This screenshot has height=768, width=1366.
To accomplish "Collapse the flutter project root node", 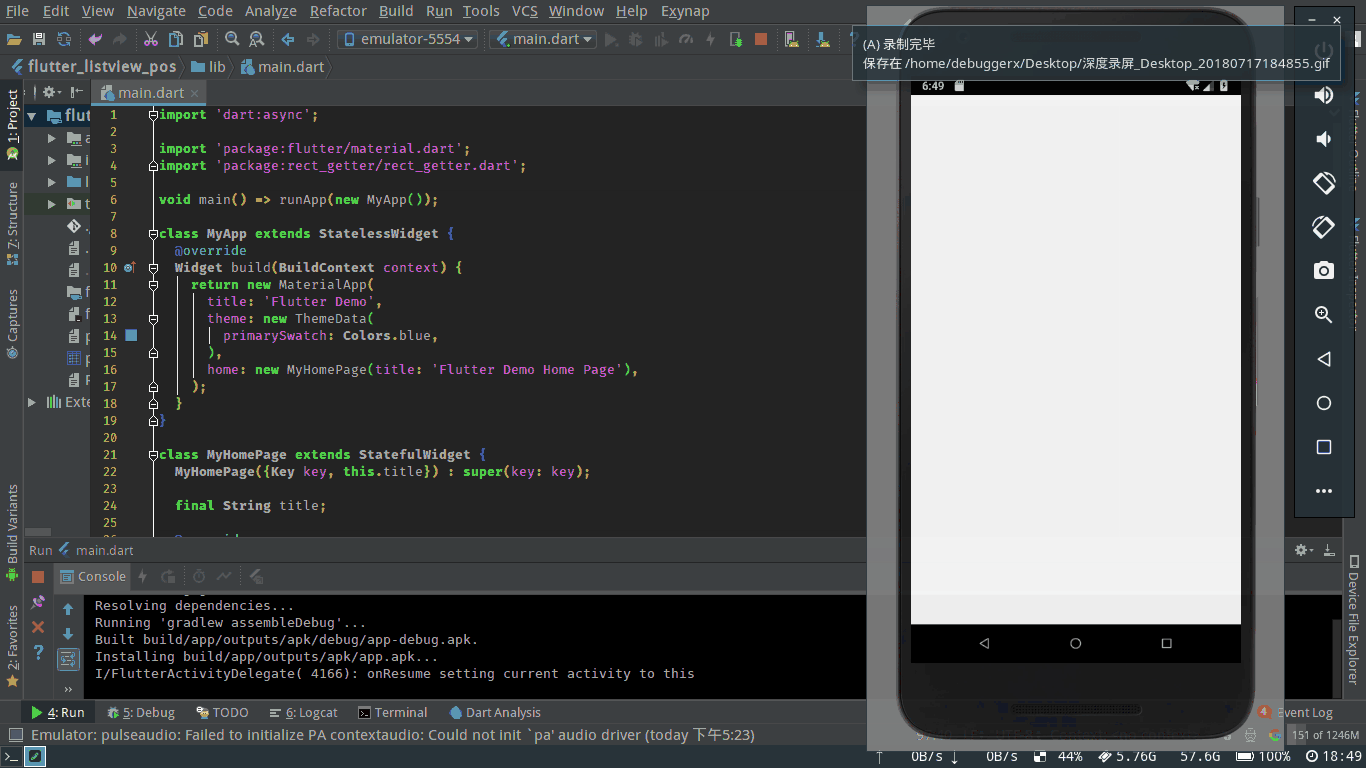I will pos(33,116).
